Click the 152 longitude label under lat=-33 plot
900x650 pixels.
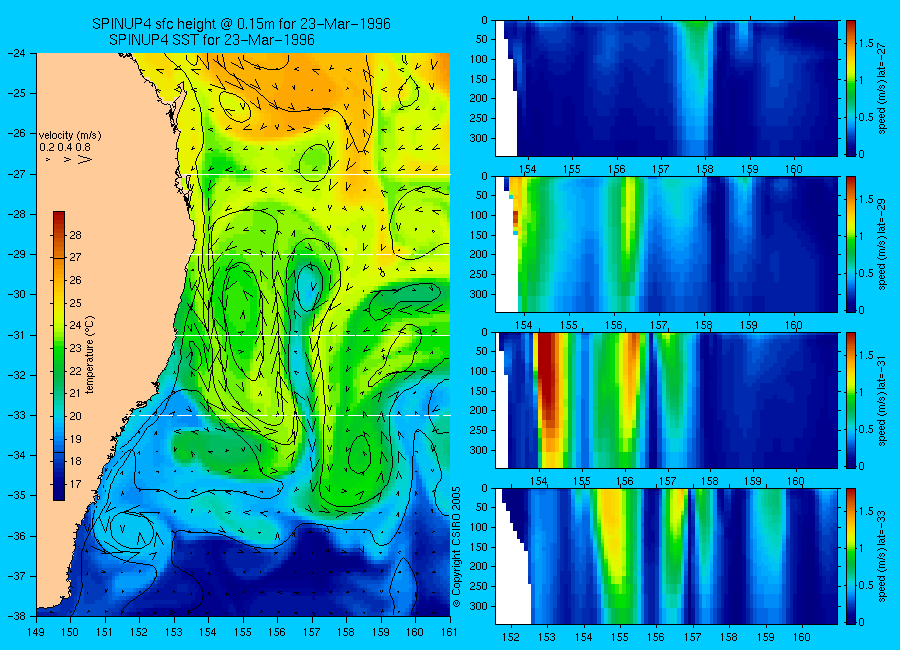[510, 637]
